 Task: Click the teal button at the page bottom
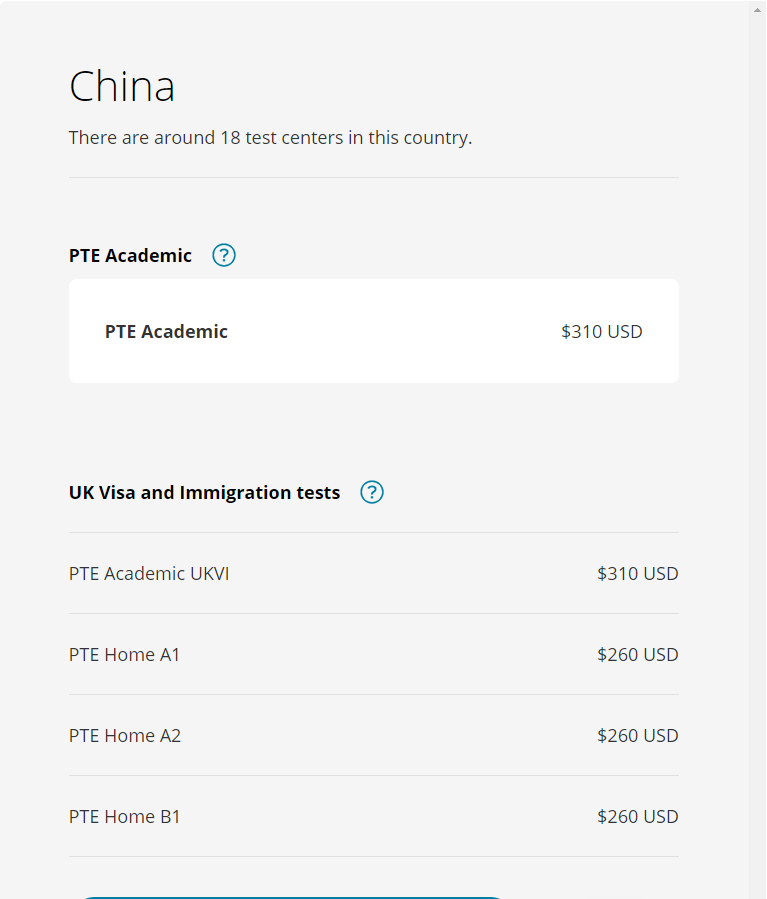pyautogui.click(x=292, y=897)
